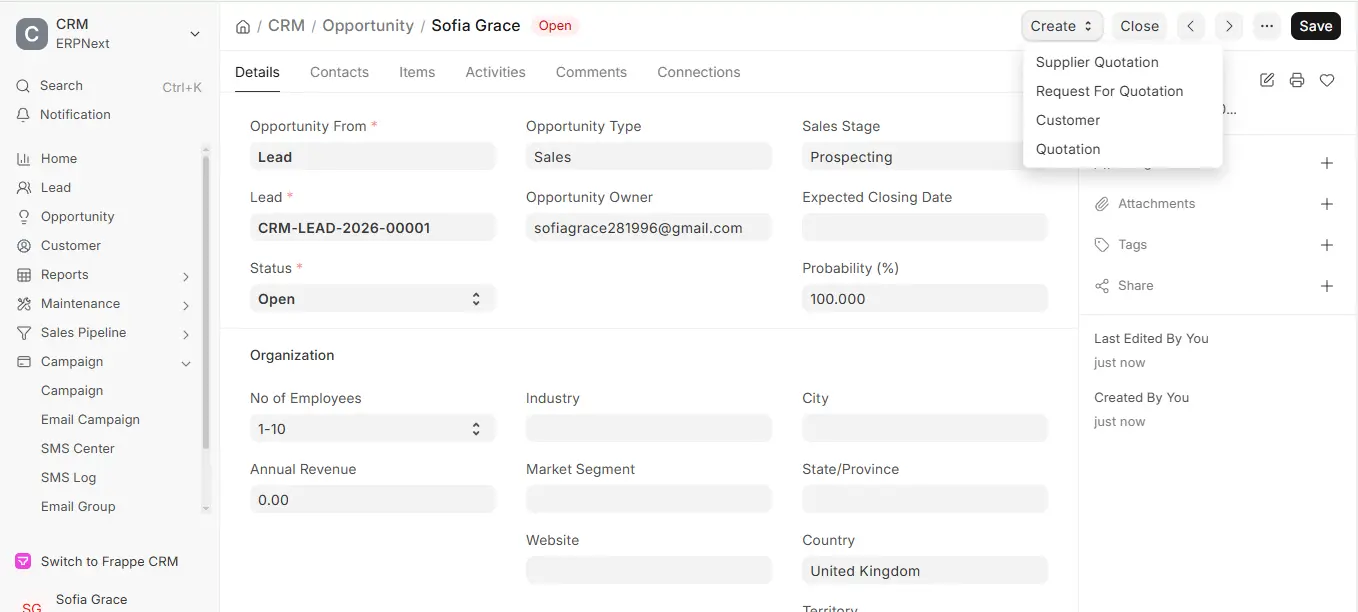Click the Sales Pipeline funnel icon
The width and height of the screenshot is (1358, 612).
coord(24,333)
